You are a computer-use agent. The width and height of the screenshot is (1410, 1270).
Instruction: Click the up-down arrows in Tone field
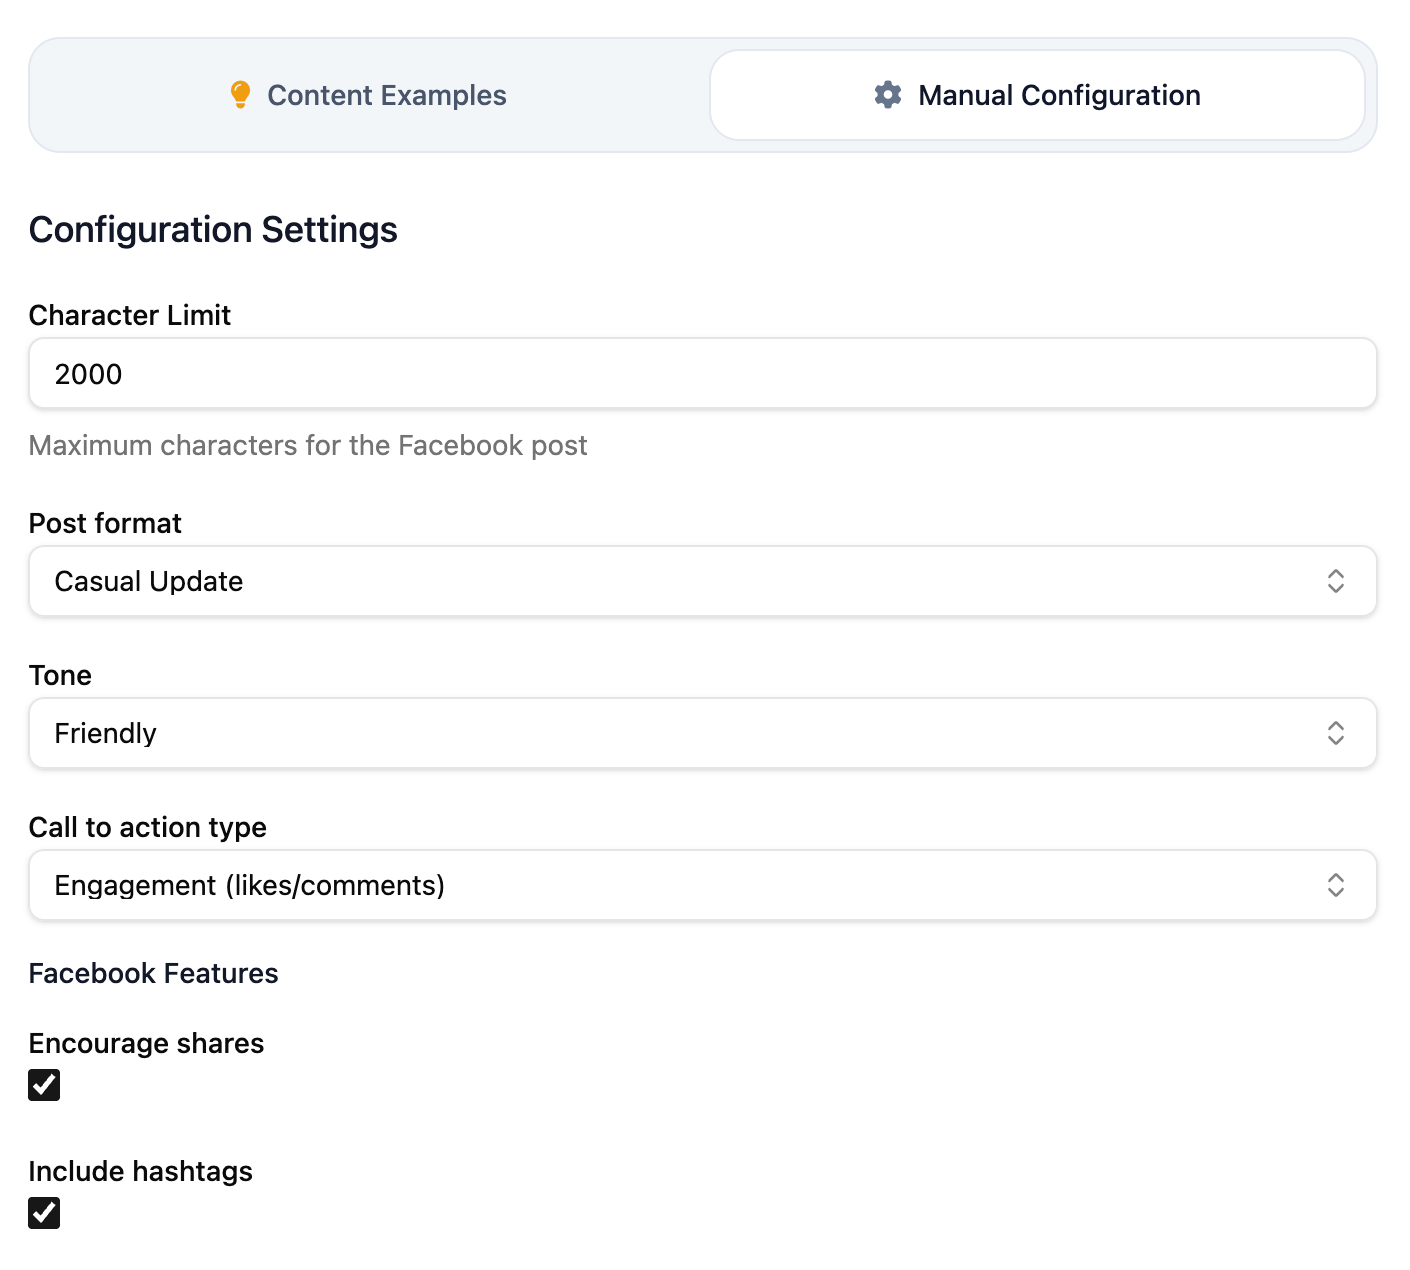(x=1335, y=733)
